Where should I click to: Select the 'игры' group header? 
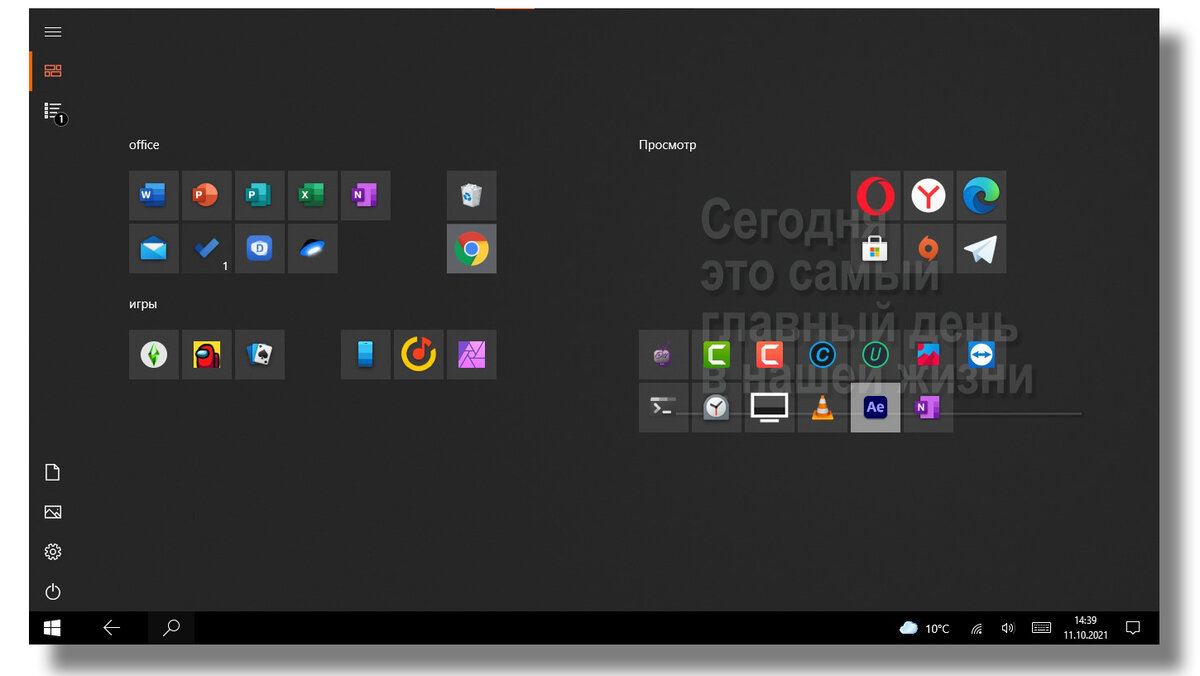143,304
